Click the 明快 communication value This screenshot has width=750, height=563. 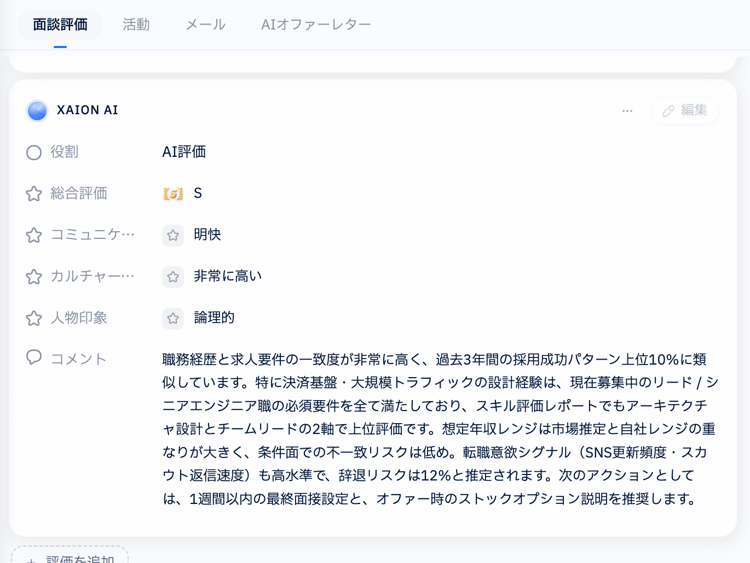[x=207, y=234]
